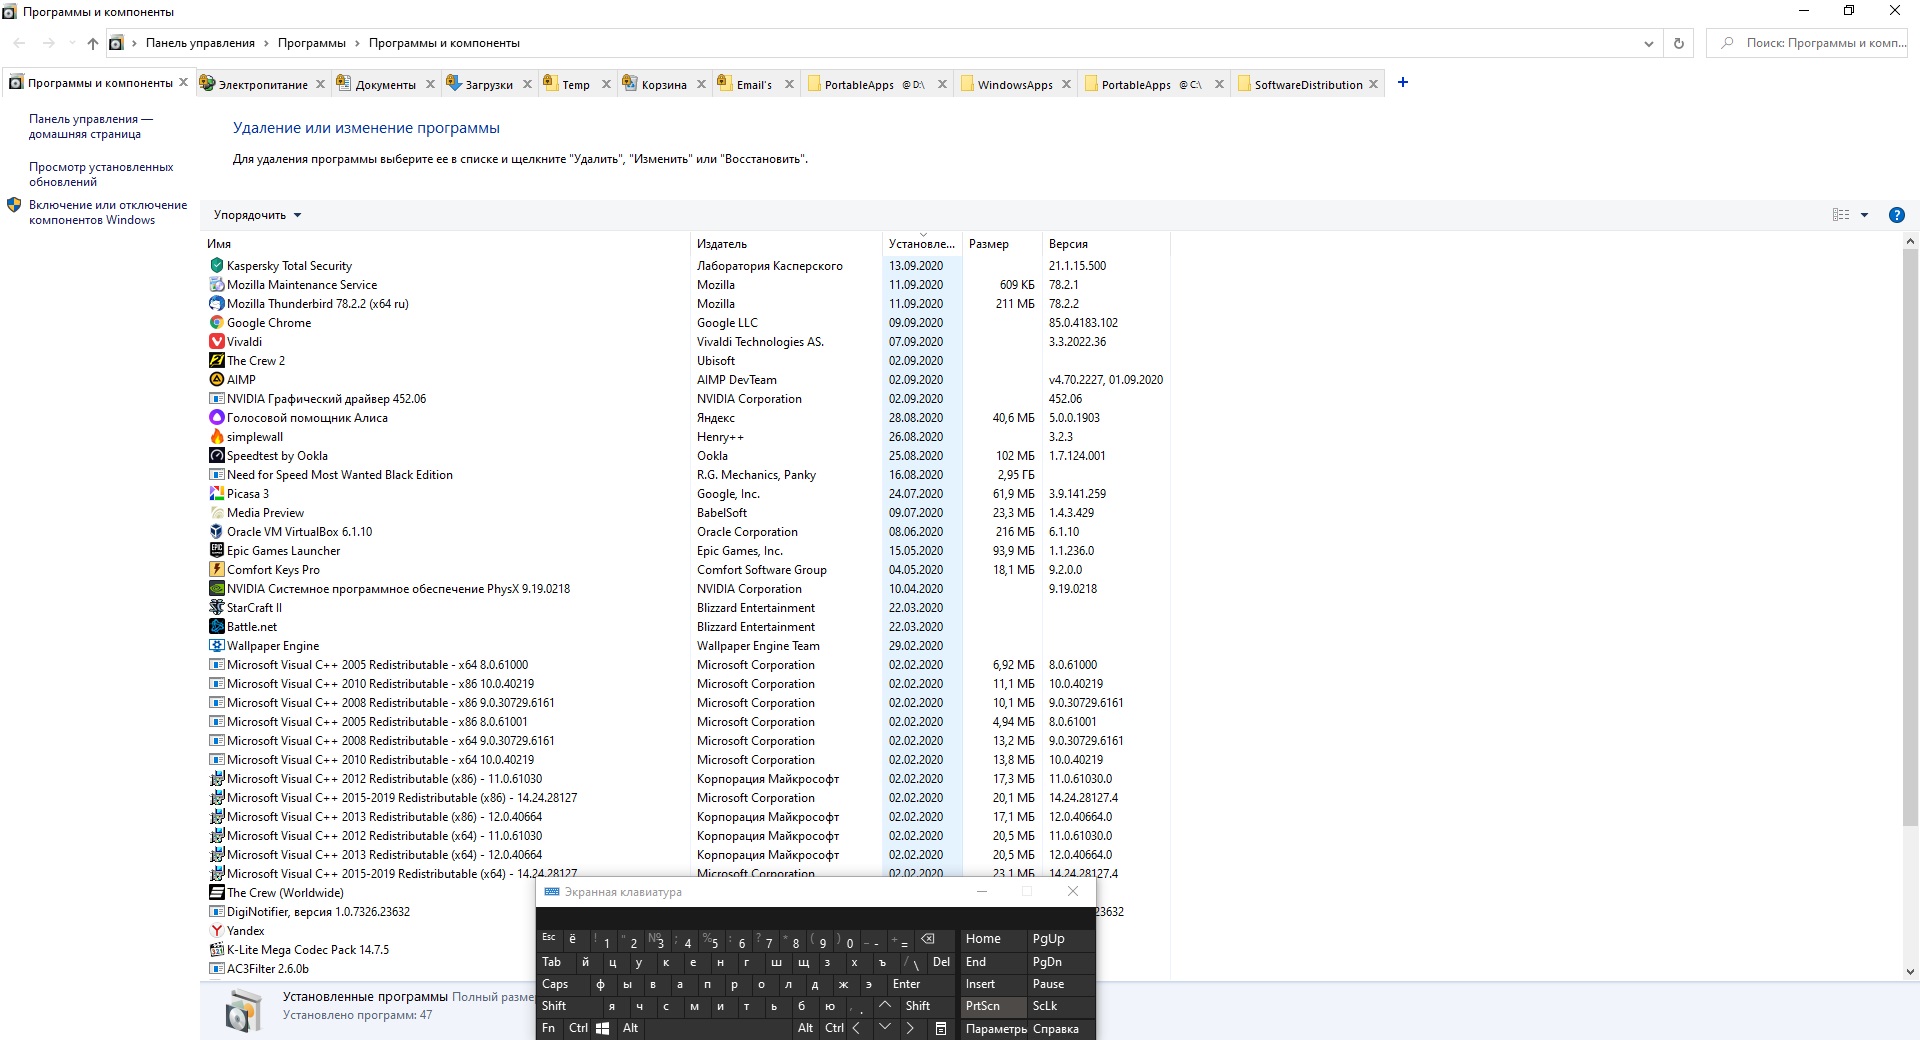Click the simplewall flame icon
The image size is (1920, 1040).
click(x=216, y=437)
